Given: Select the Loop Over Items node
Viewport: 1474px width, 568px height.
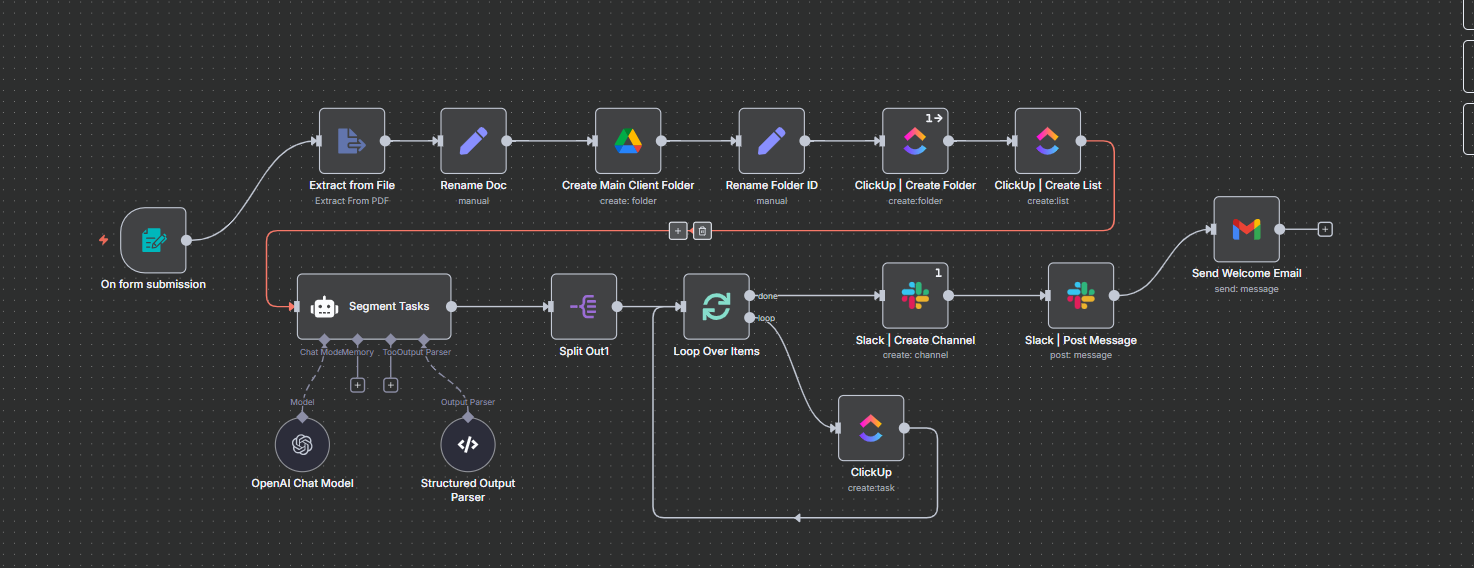Looking at the screenshot, I should [716, 307].
